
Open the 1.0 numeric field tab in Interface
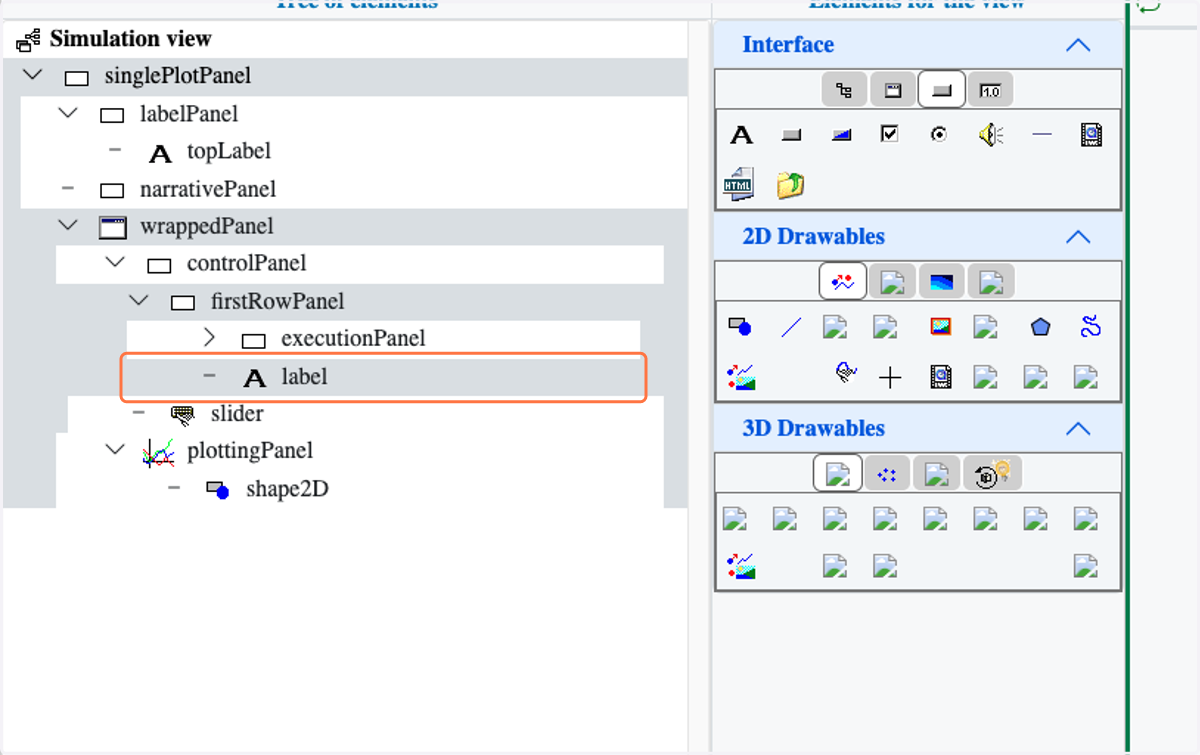click(x=991, y=90)
